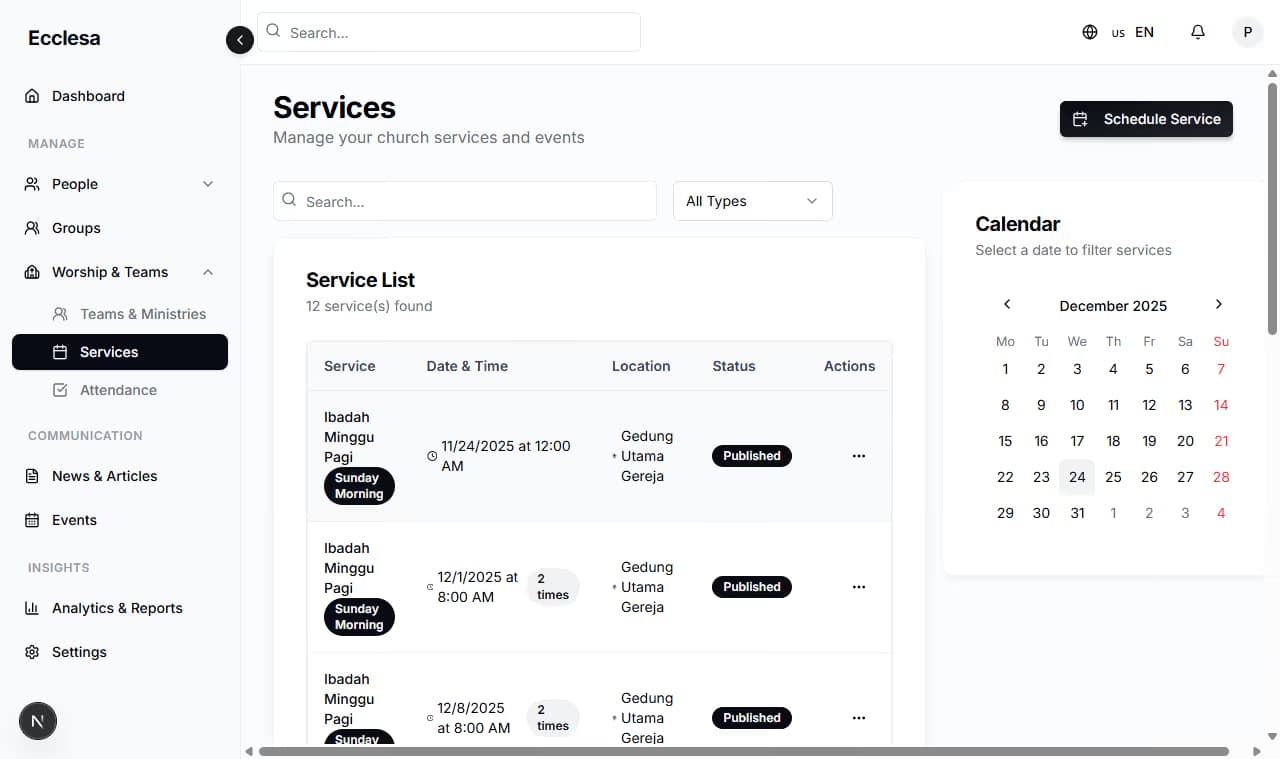This screenshot has width=1280, height=759.
Task: Open the user avatar P menu
Action: [x=1247, y=32]
